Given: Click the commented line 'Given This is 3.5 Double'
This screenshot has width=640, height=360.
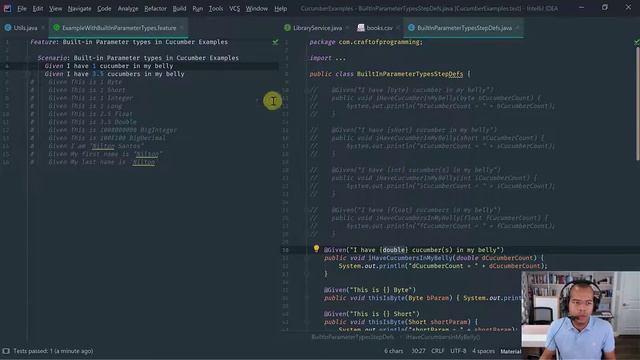Looking at the screenshot, I should click(92, 122).
